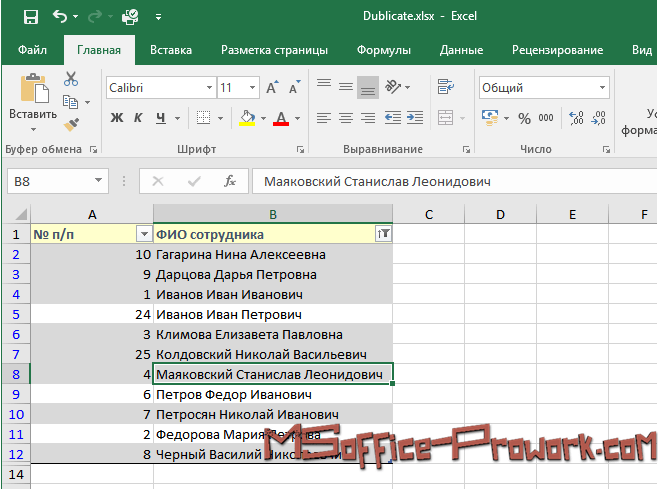This screenshot has height=489, width=658.
Task: Expand the number format 'Общий' dropdown
Action: point(601,88)
